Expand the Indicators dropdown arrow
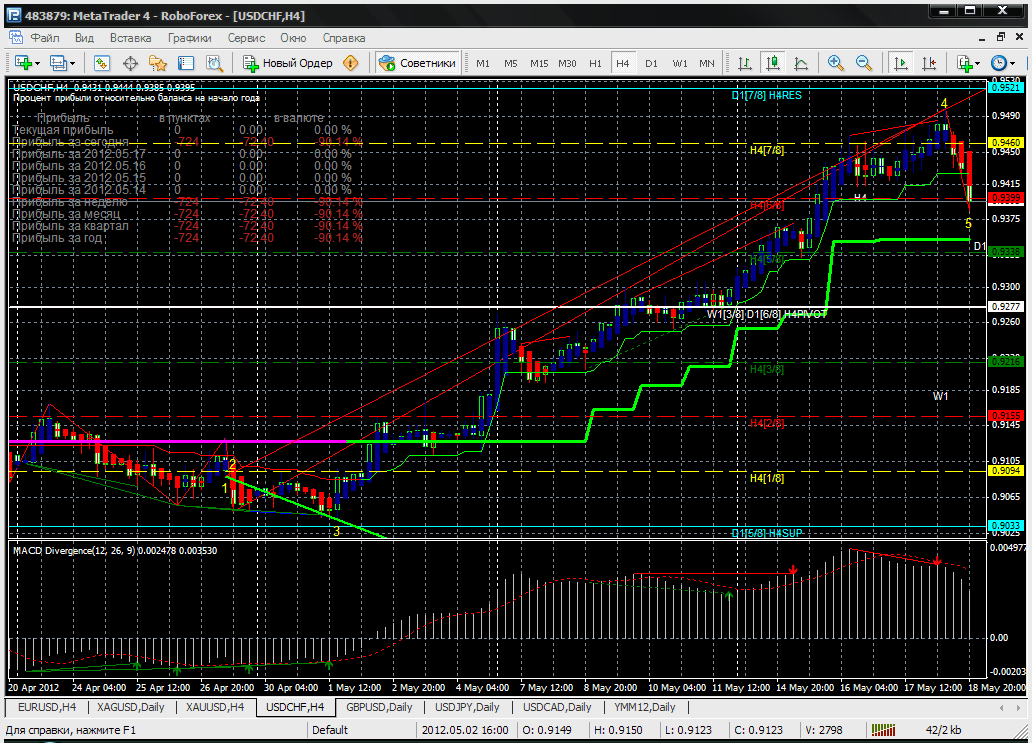The image size is (1032, 743). 977,64
